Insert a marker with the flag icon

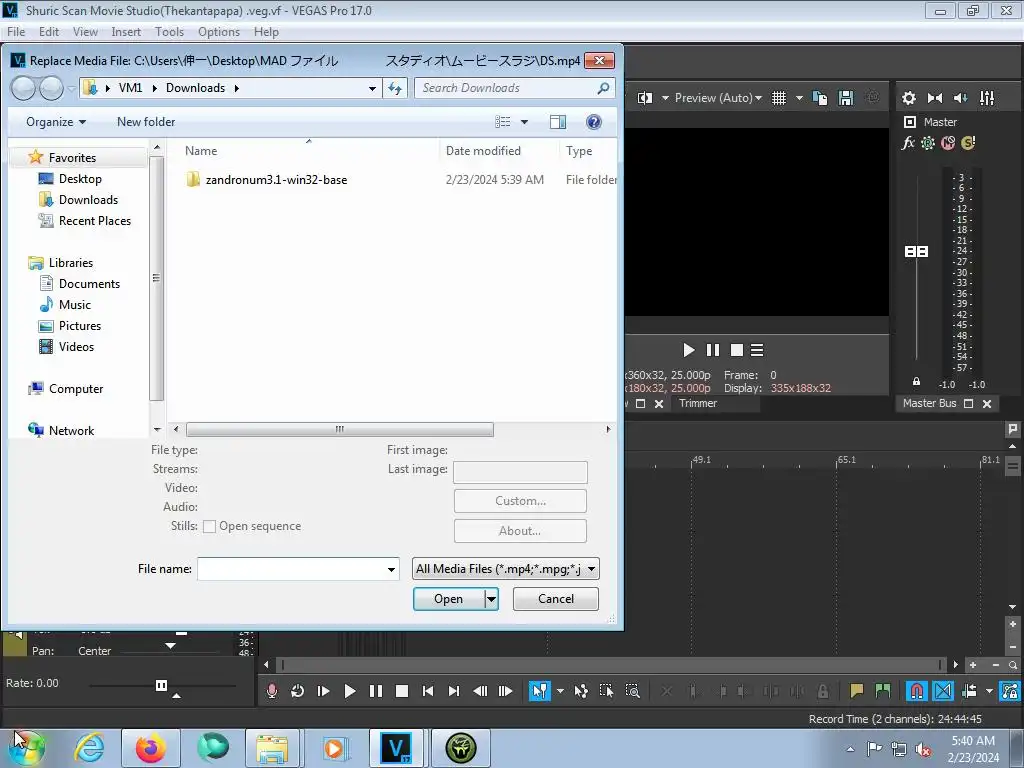(x=856, y=691)
